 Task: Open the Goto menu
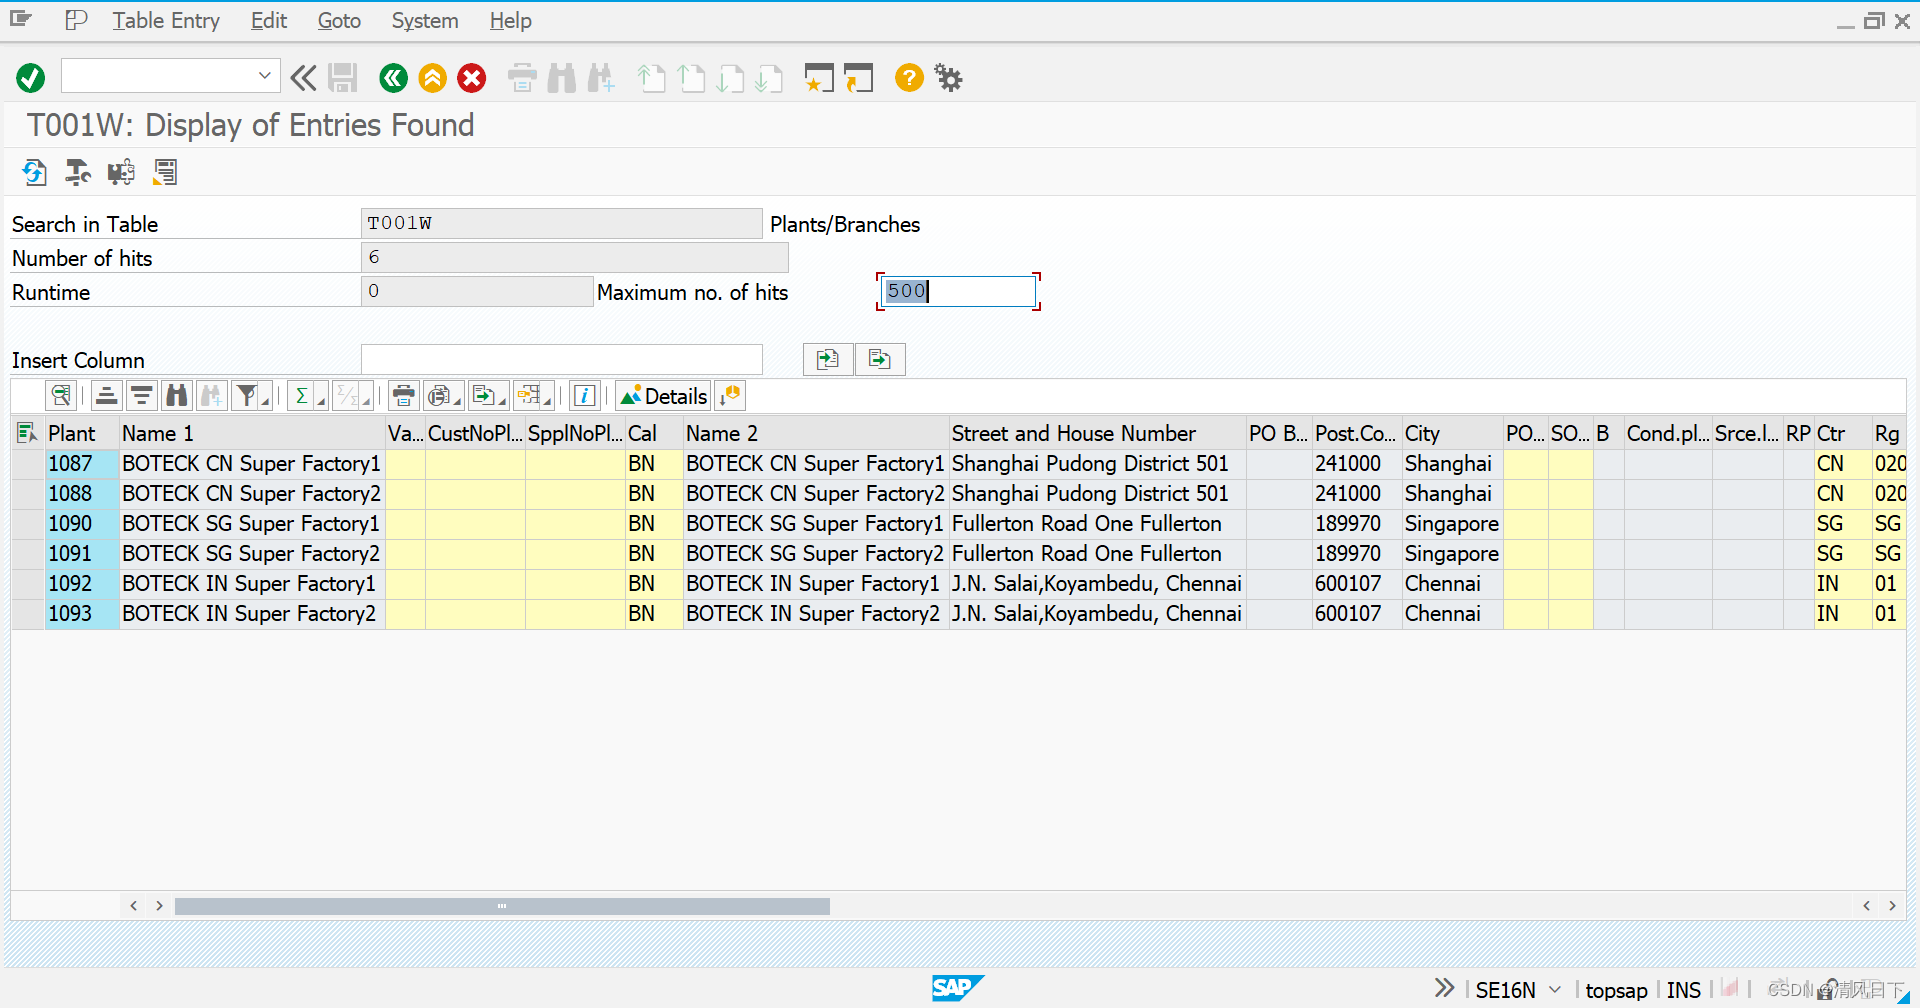click(x=339, y=21)
